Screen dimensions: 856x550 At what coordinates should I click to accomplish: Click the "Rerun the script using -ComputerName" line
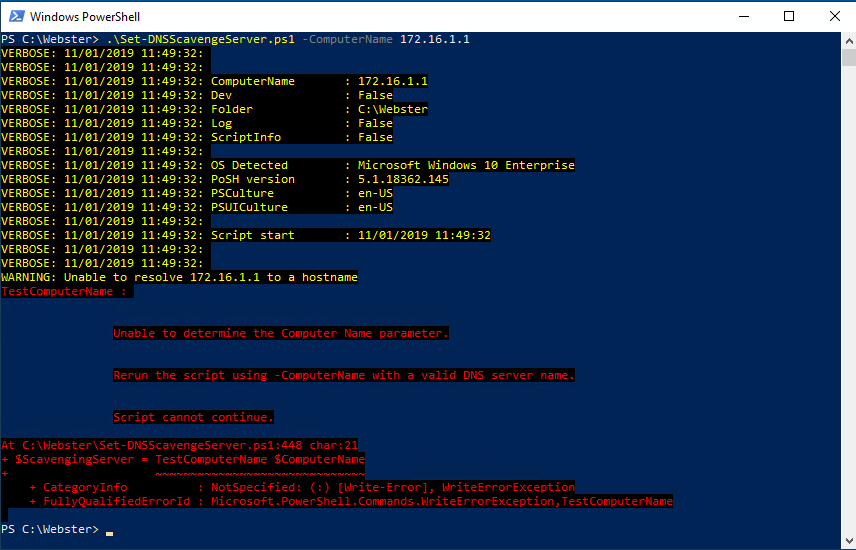tap(344, 375)
